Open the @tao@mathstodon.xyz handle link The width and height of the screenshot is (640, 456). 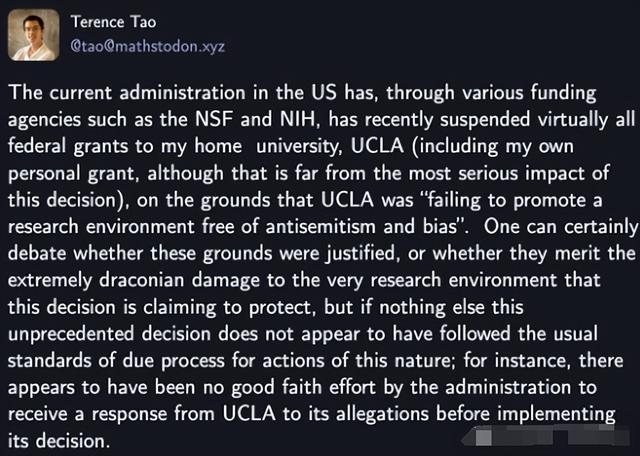[x=147, y=46]
